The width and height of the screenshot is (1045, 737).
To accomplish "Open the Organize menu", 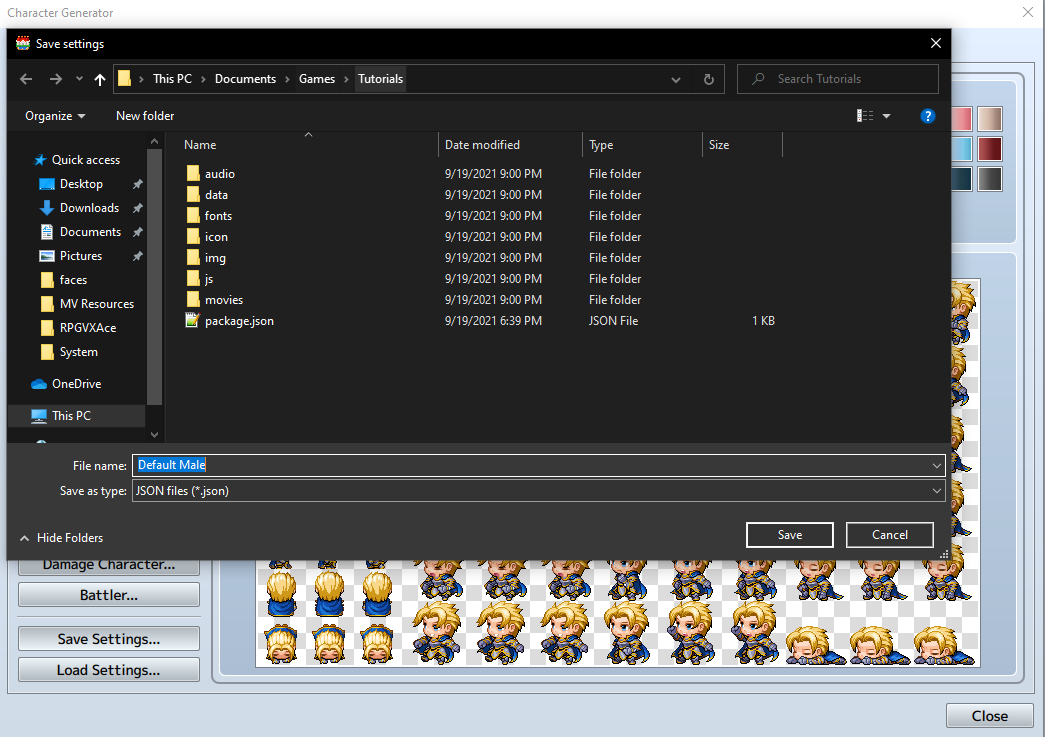I will [55, 116].
